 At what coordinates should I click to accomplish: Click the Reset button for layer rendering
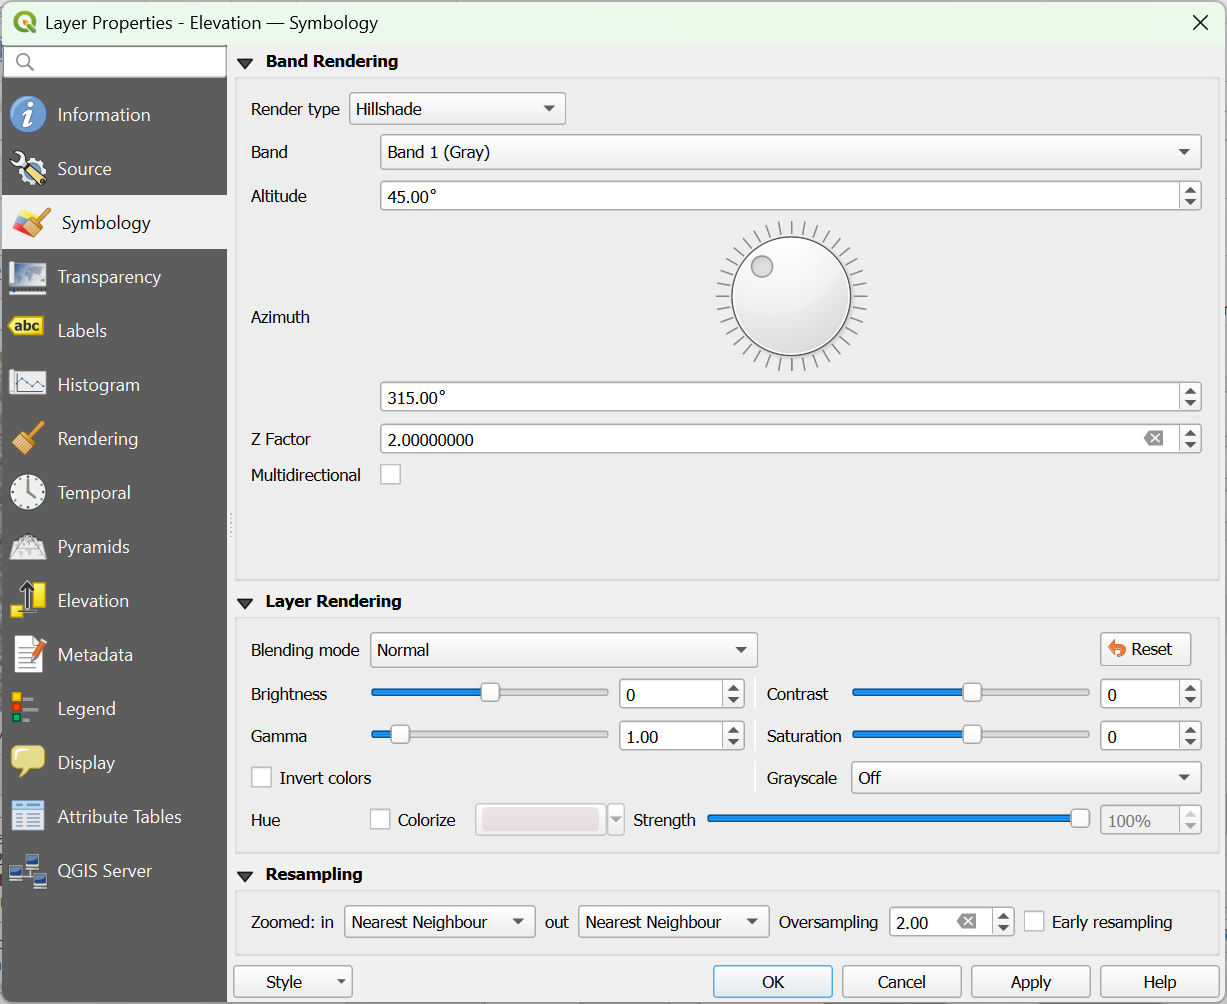[x=1144, y=649]
